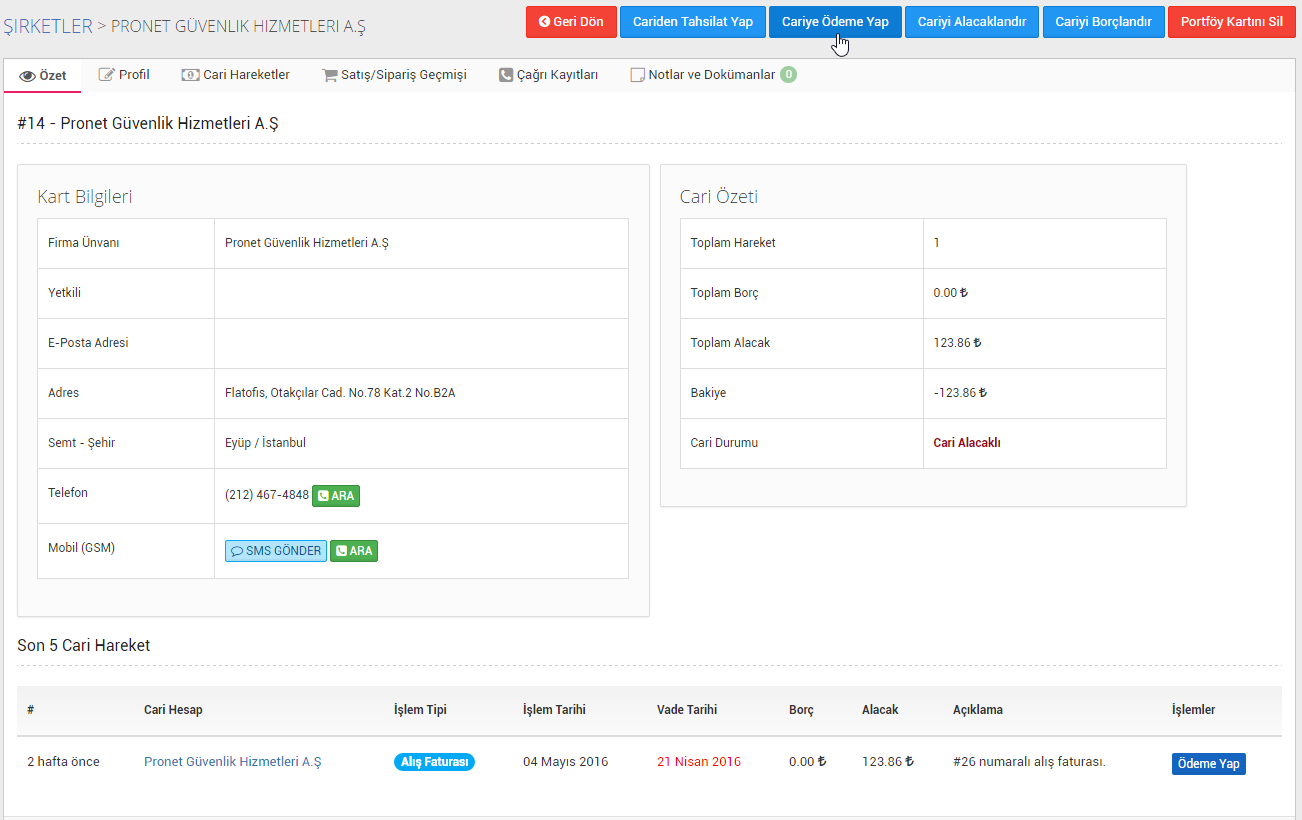Click the due date 21 Nisan 2016
This screenshot has width=1302, height=820.
click(699, 762)
